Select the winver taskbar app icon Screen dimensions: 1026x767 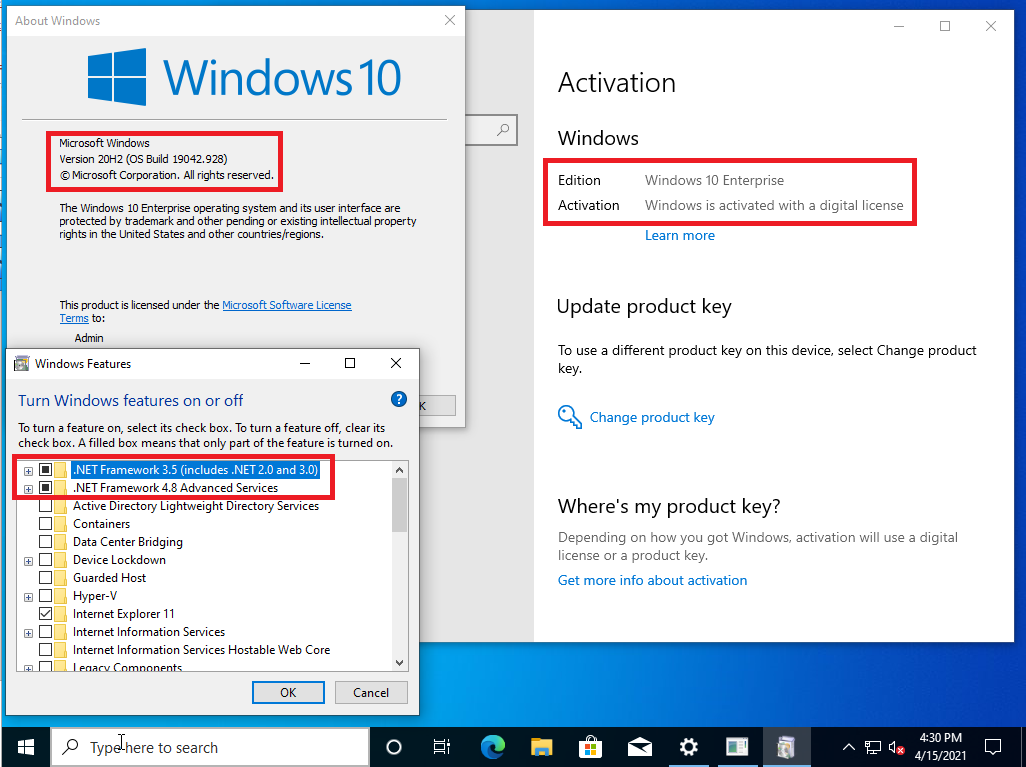[737, 747]
